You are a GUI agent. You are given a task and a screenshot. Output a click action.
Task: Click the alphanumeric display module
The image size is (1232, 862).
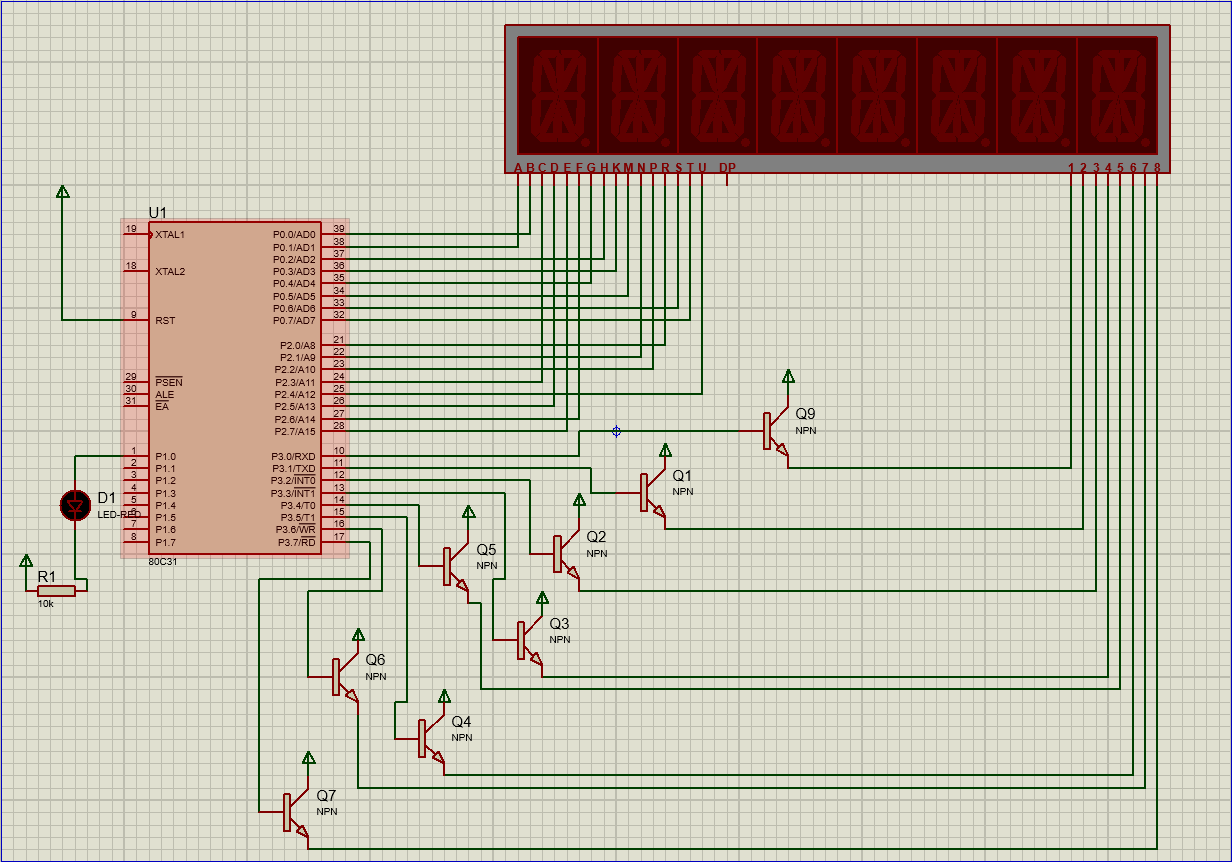835,95
